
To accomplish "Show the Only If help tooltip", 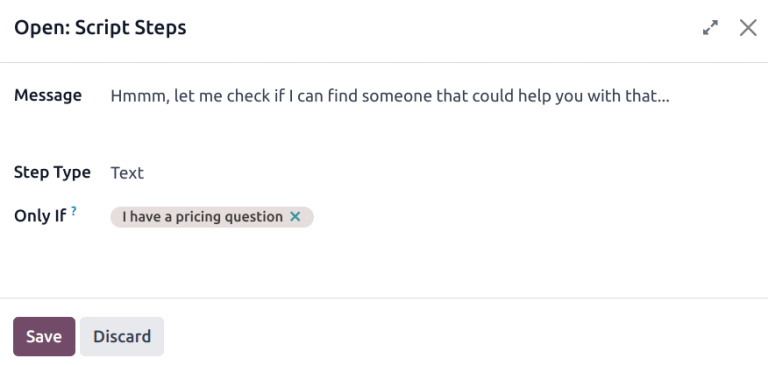I will [x=73, y=211].
